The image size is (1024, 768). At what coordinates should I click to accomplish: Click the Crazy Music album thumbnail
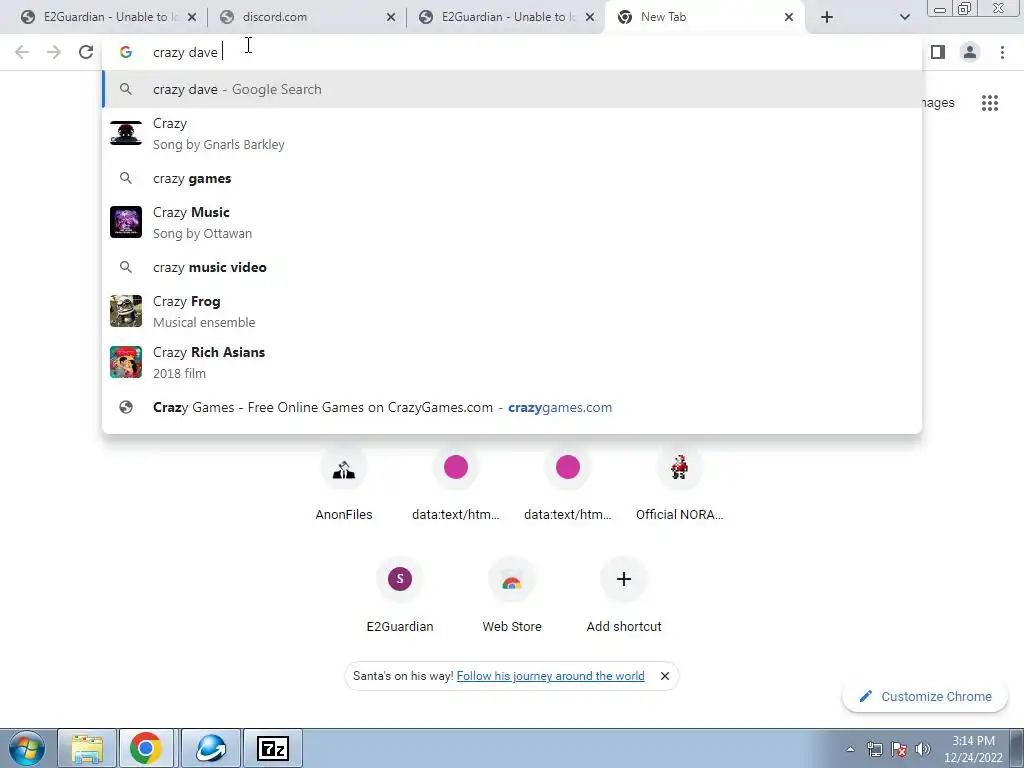click(125, 222)
